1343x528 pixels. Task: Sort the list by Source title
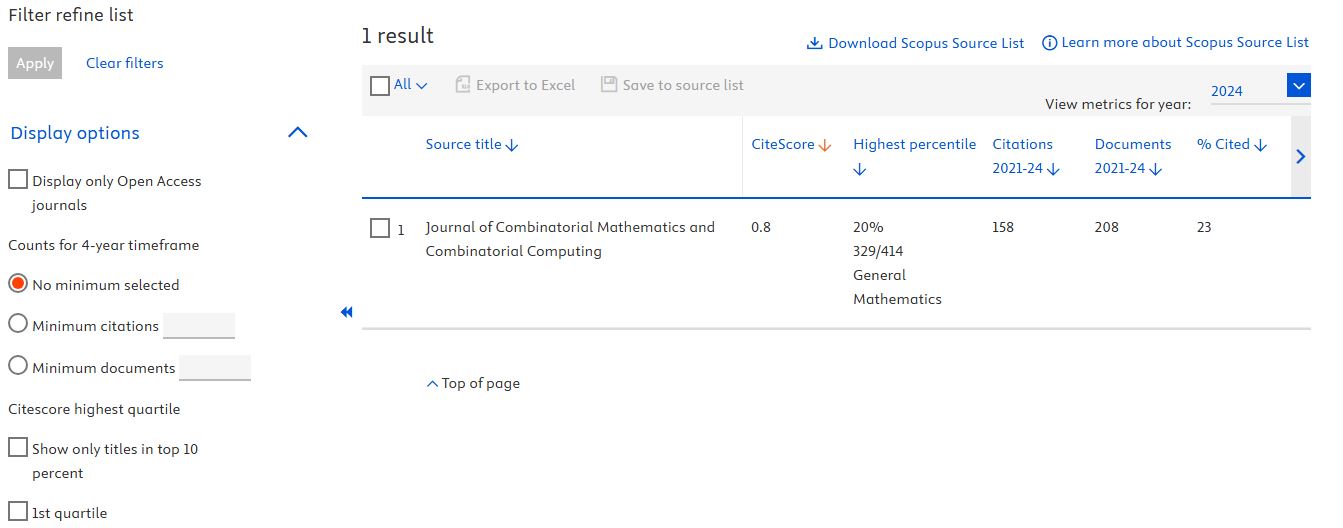point(472,145)
